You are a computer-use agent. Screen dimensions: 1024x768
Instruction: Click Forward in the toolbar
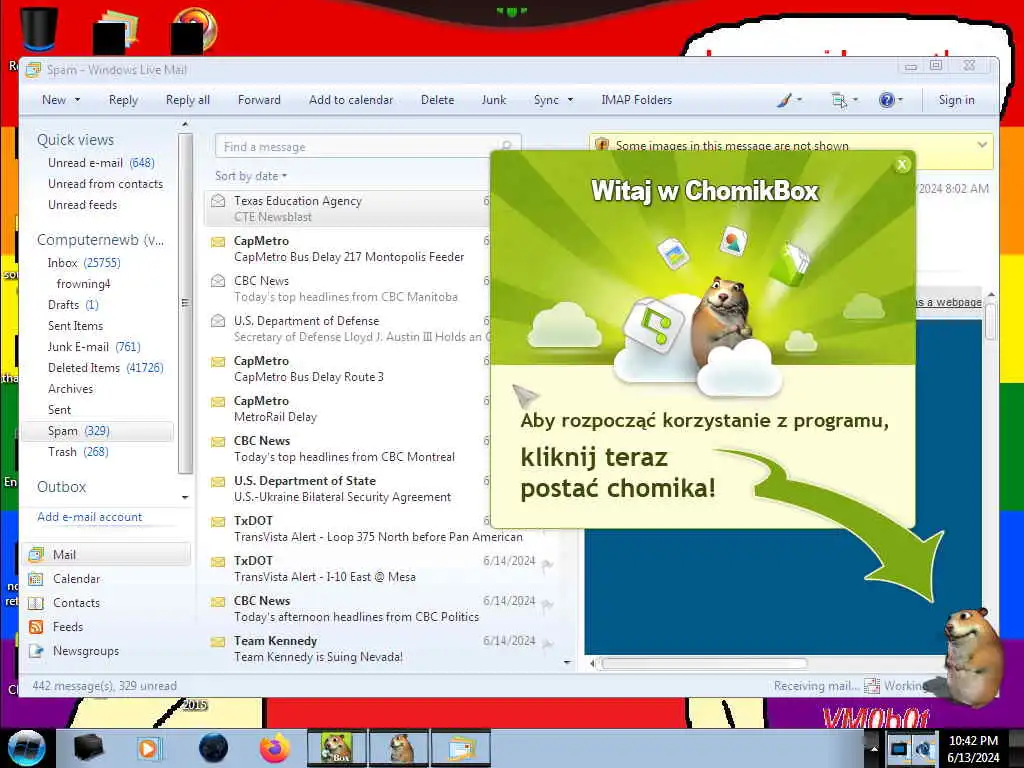pyautogui.click(x=259, y=100)
